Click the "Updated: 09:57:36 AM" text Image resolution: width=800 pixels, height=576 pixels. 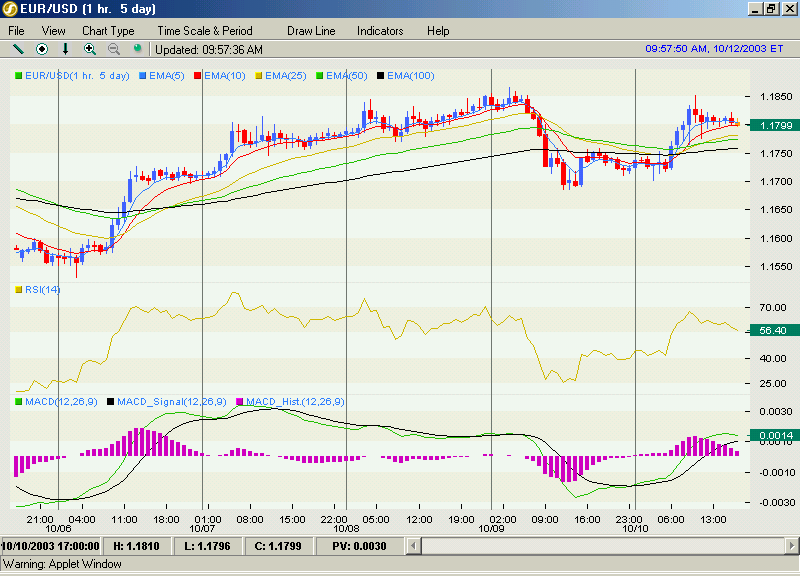pos(209,50)
